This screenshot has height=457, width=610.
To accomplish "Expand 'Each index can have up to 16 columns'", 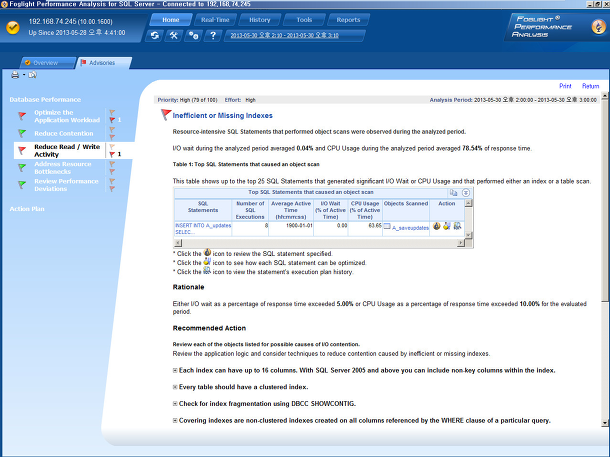I will click(x=175, y=371).
